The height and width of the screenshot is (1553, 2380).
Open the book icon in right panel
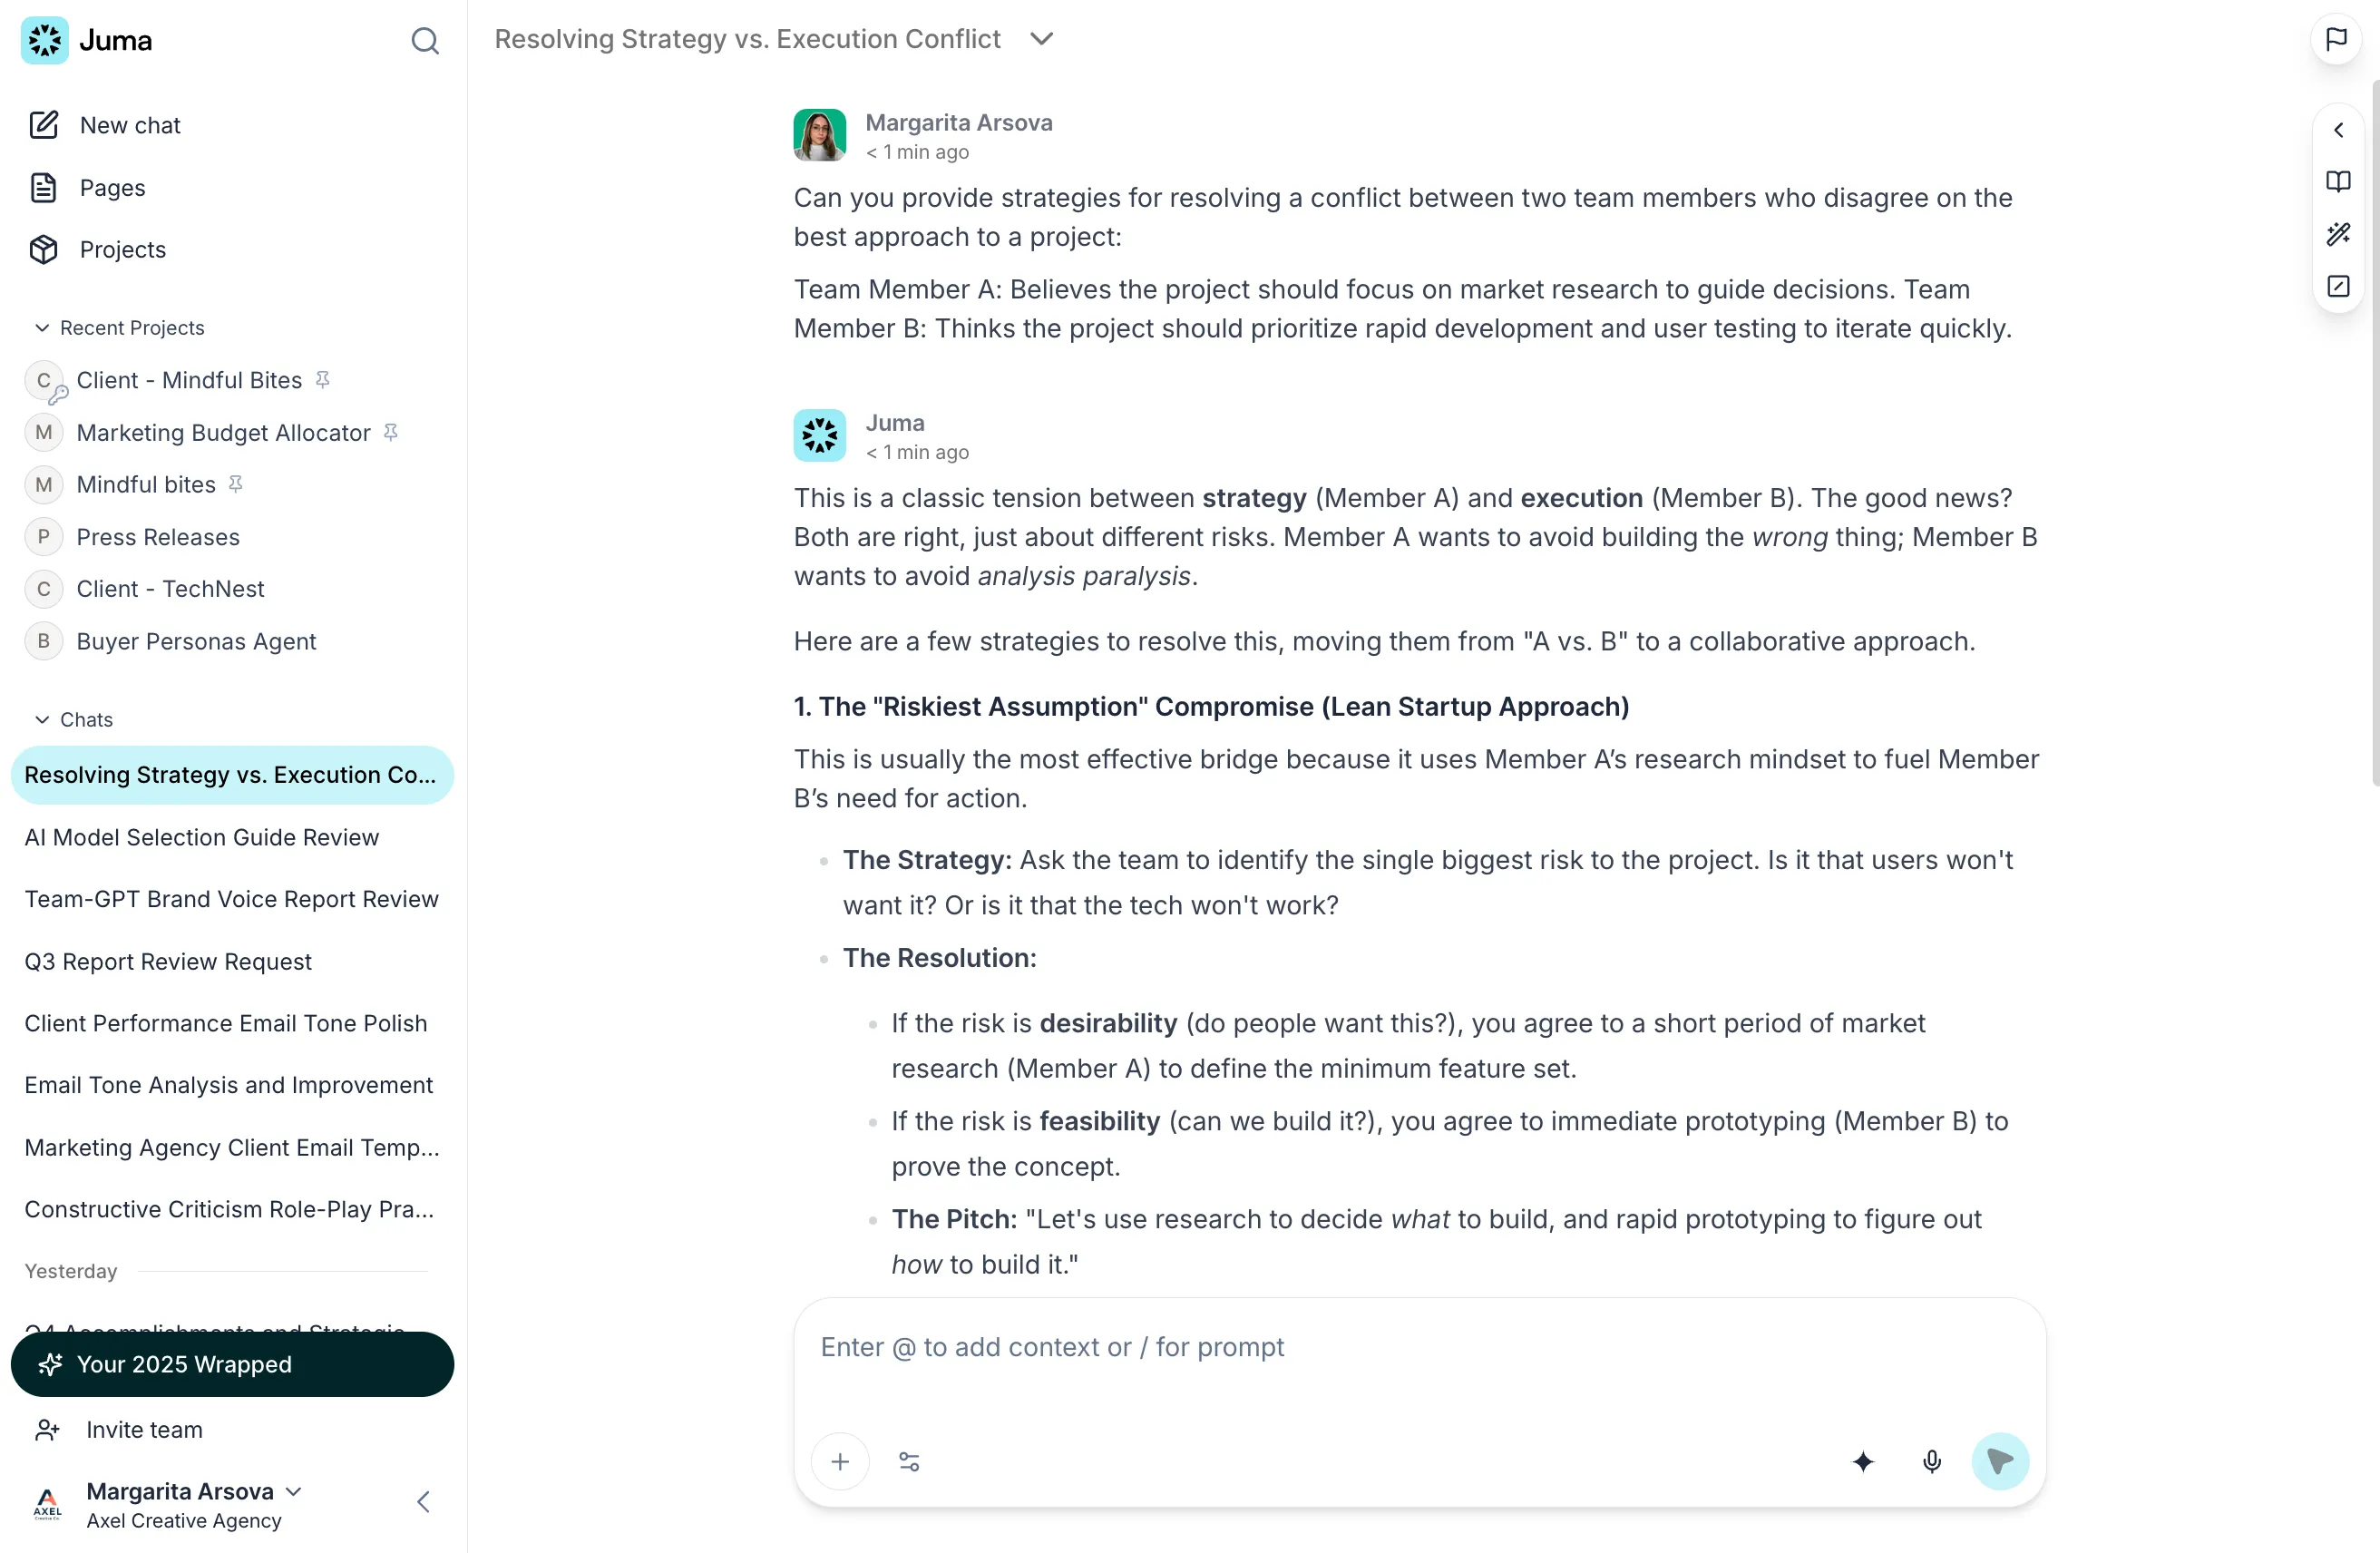2338,181
